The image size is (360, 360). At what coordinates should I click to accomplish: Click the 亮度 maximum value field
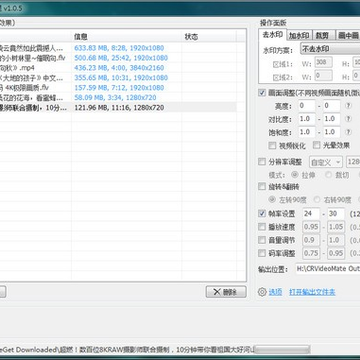tap(331, 106)
